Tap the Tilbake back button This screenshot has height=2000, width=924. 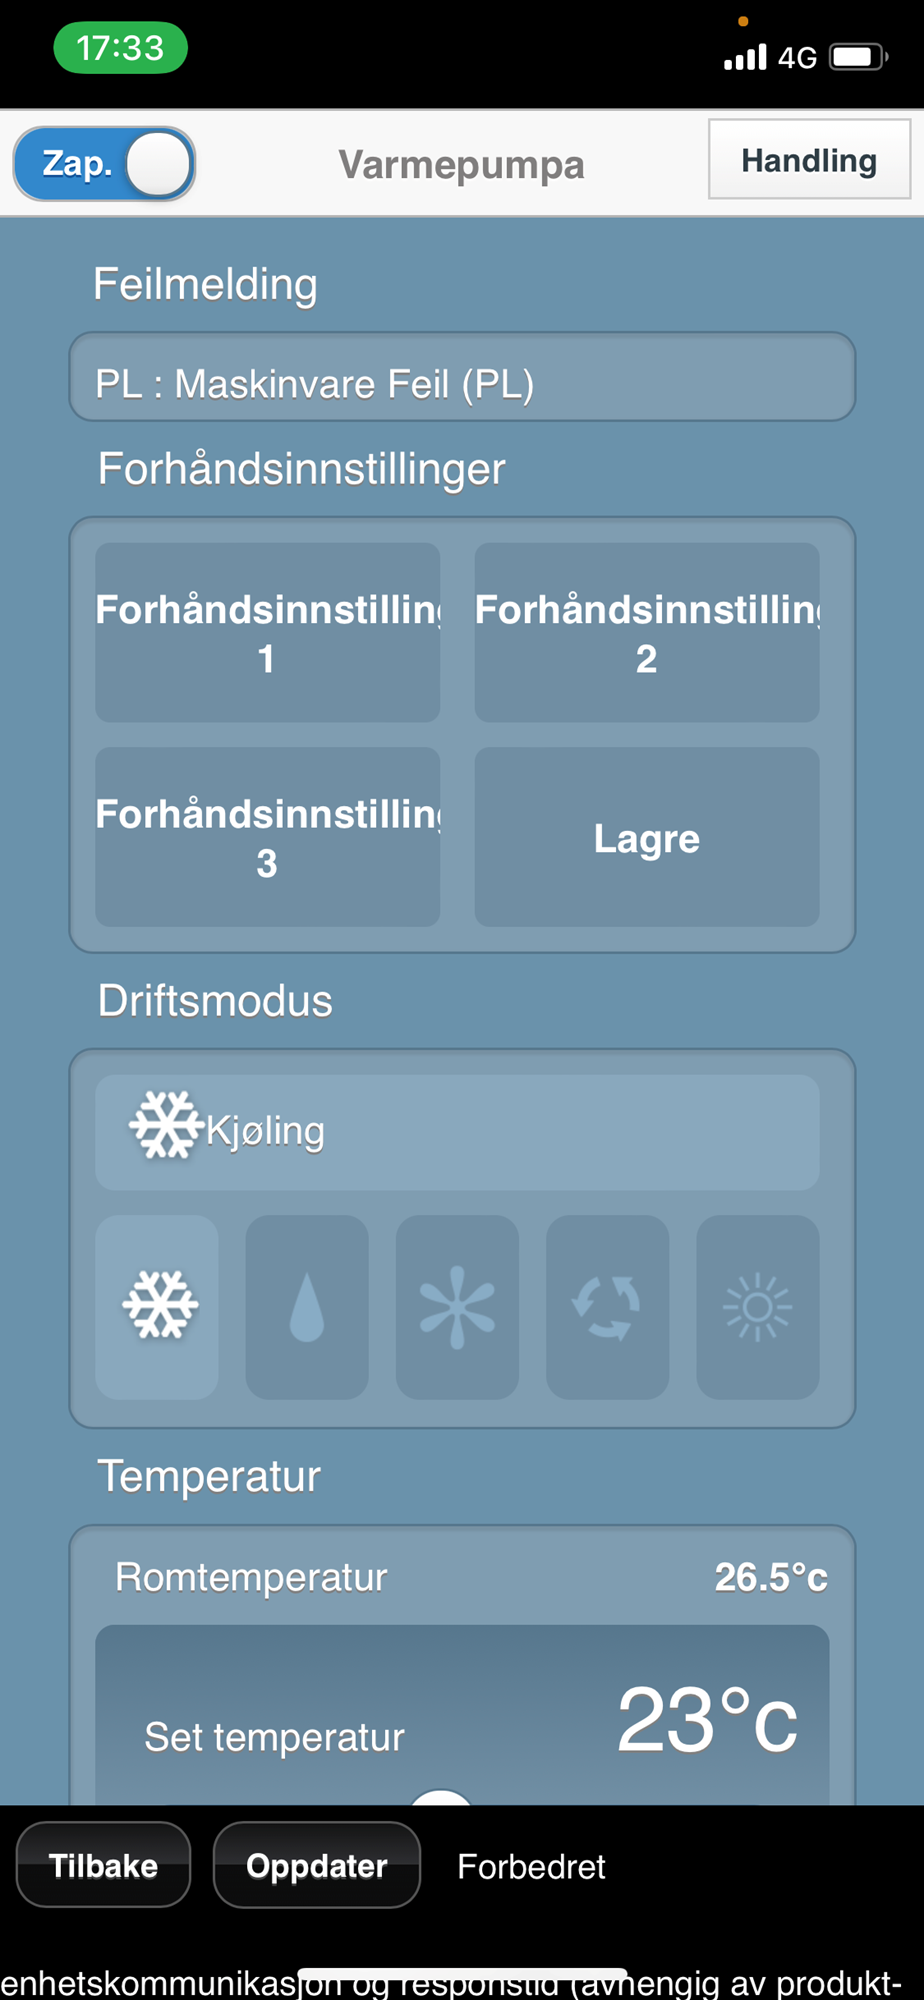(x=103, y=1865)
